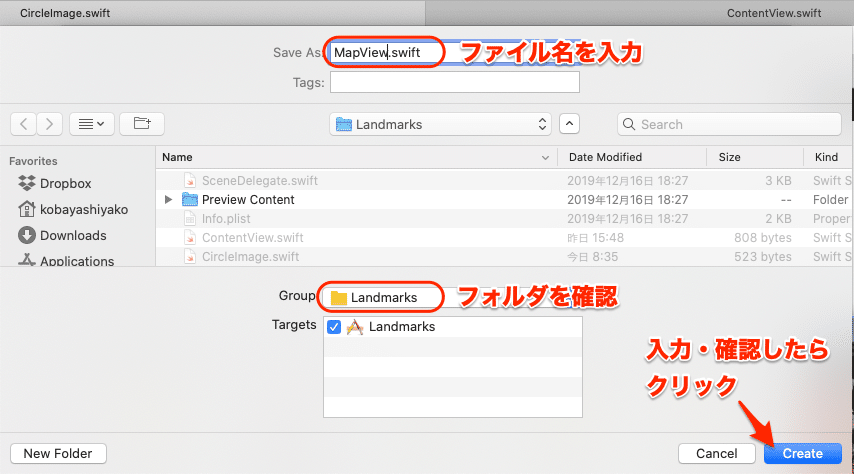Go forward with the right chevron
Image resolution: width=854 pixels, height=474 pixels.
50,124
